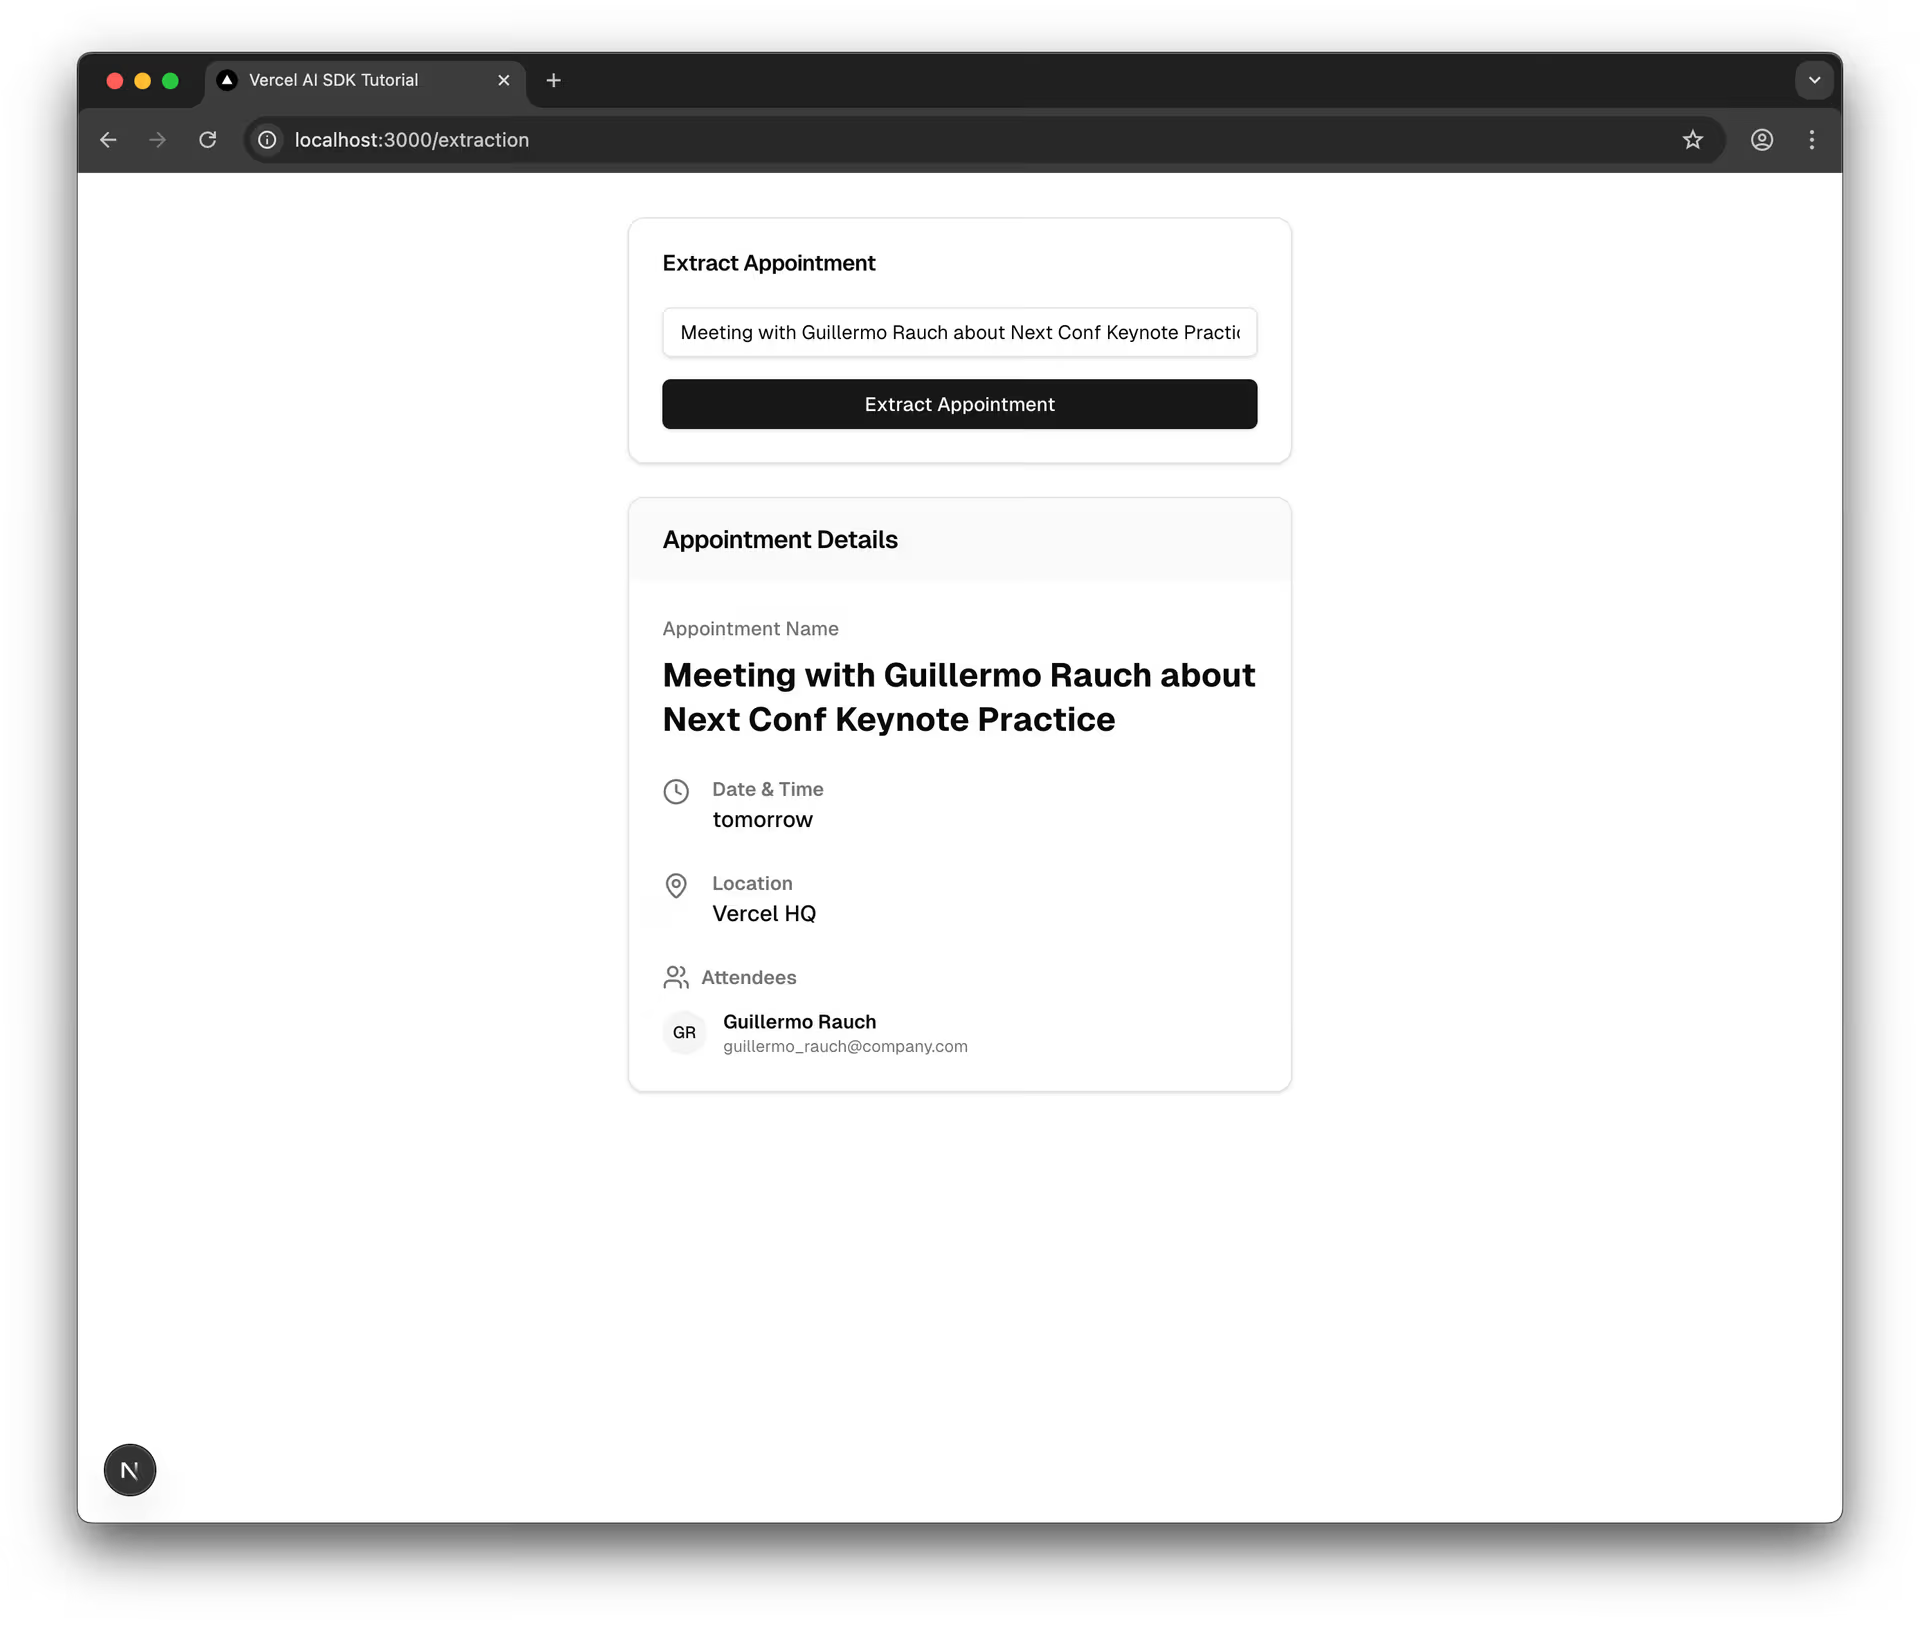Click the guillermo_rauch@company.com email text
Screen dimensions: 1920x1625
845,1046
